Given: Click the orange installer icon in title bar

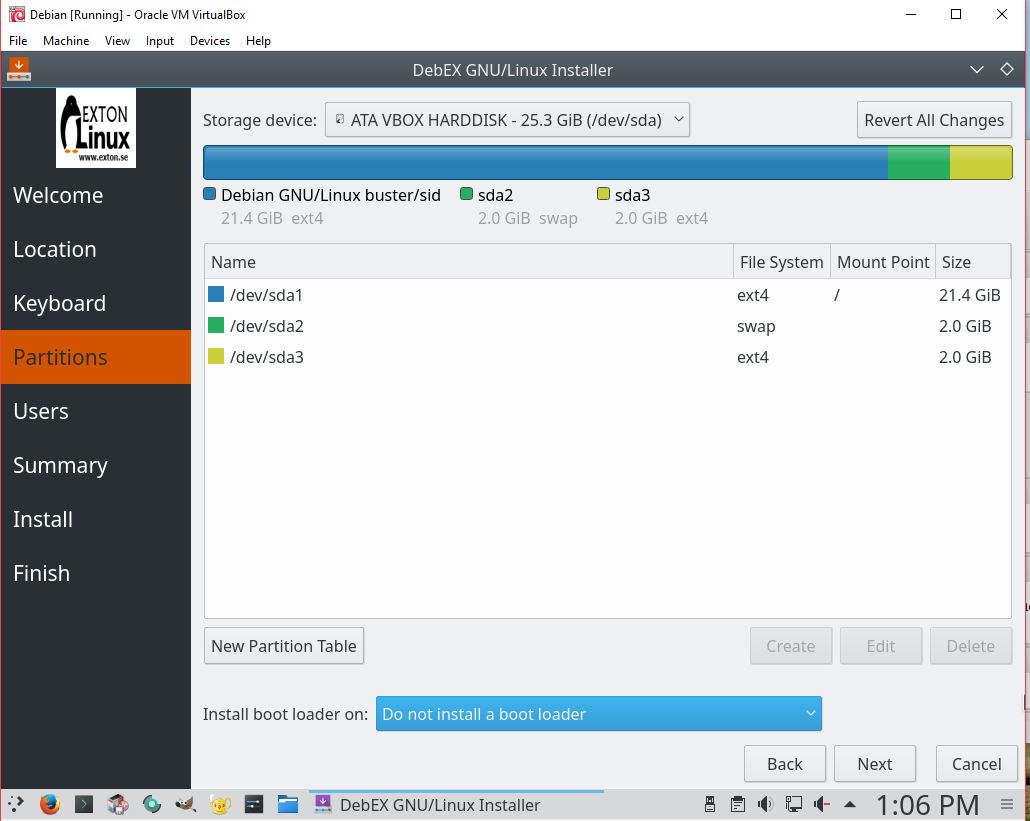Looking at the screenshot, I should [x=18, y=70].
